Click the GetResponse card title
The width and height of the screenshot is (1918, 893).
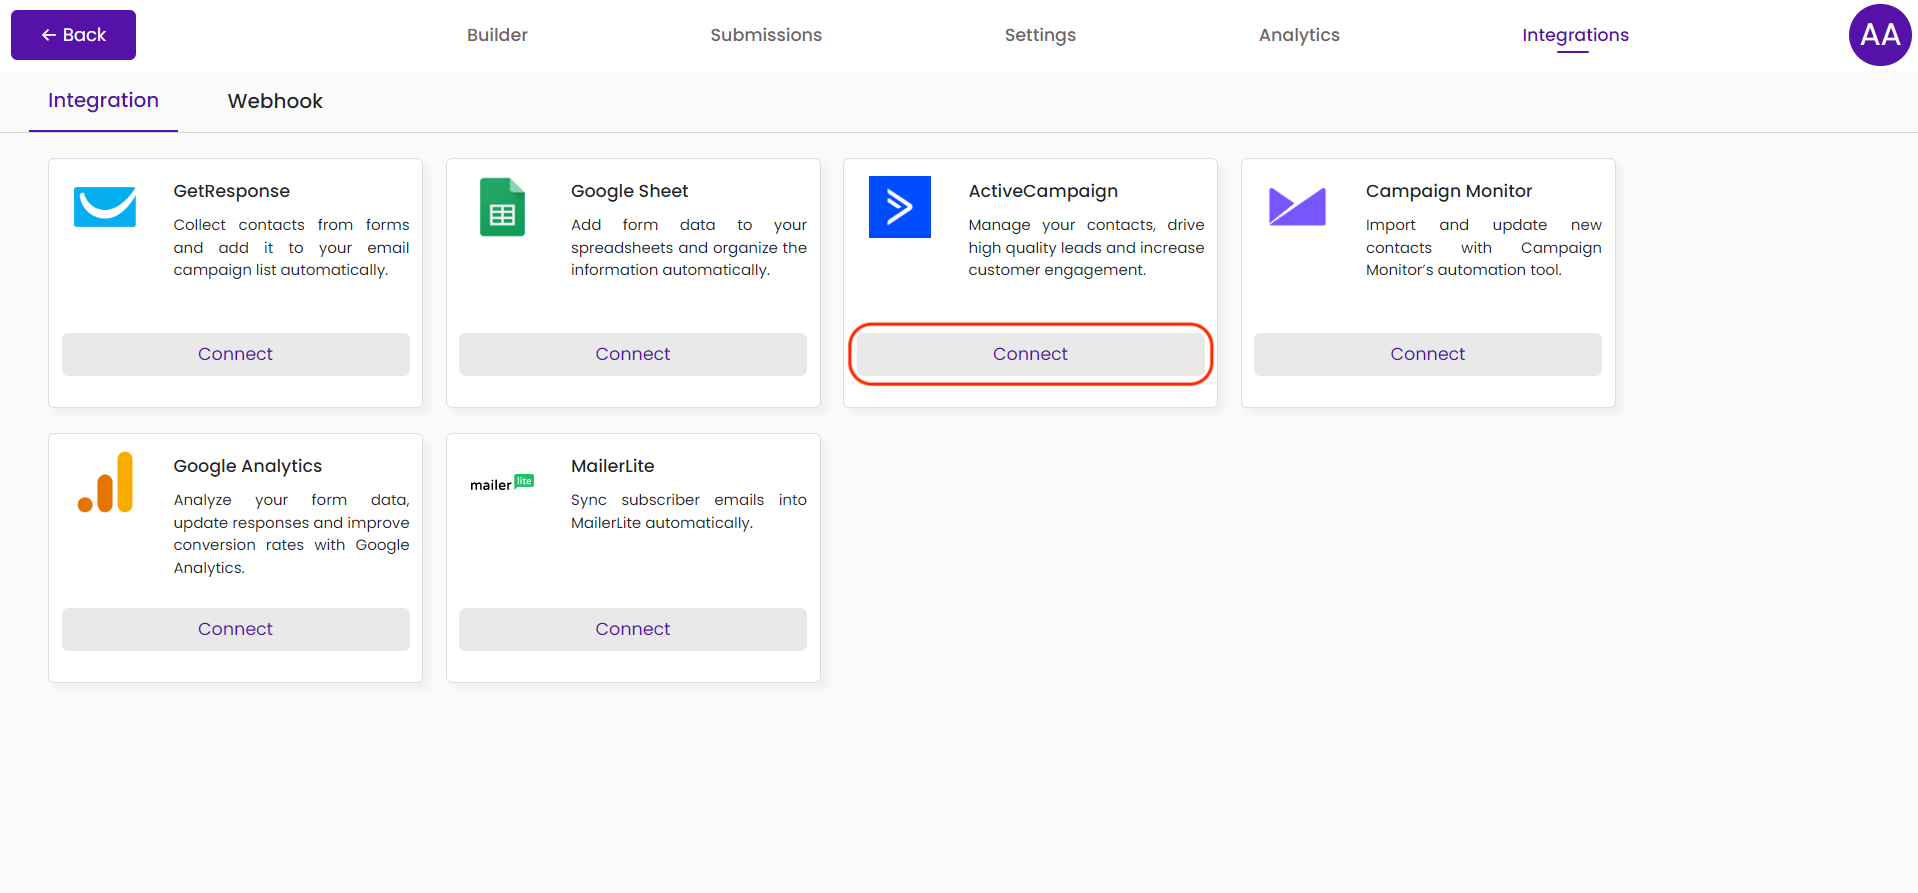[x=231, y=191]
